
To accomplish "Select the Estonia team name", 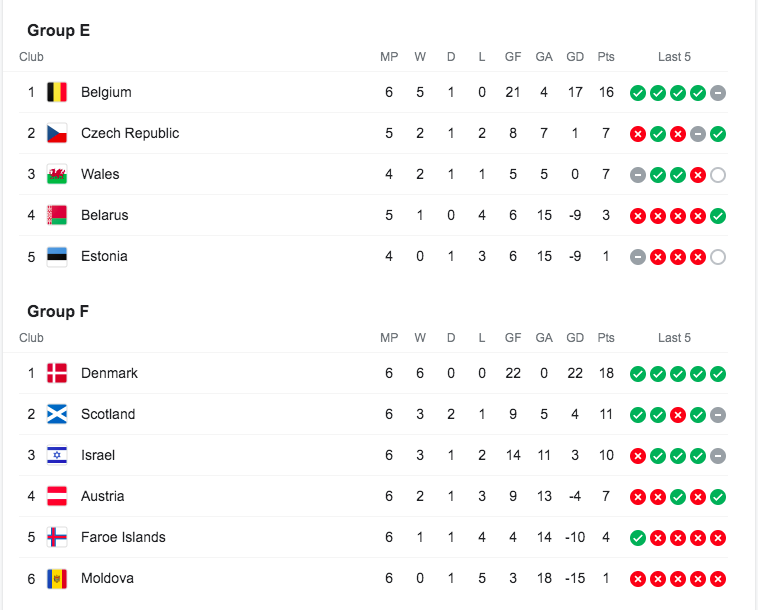I will (x=104, y=256).
